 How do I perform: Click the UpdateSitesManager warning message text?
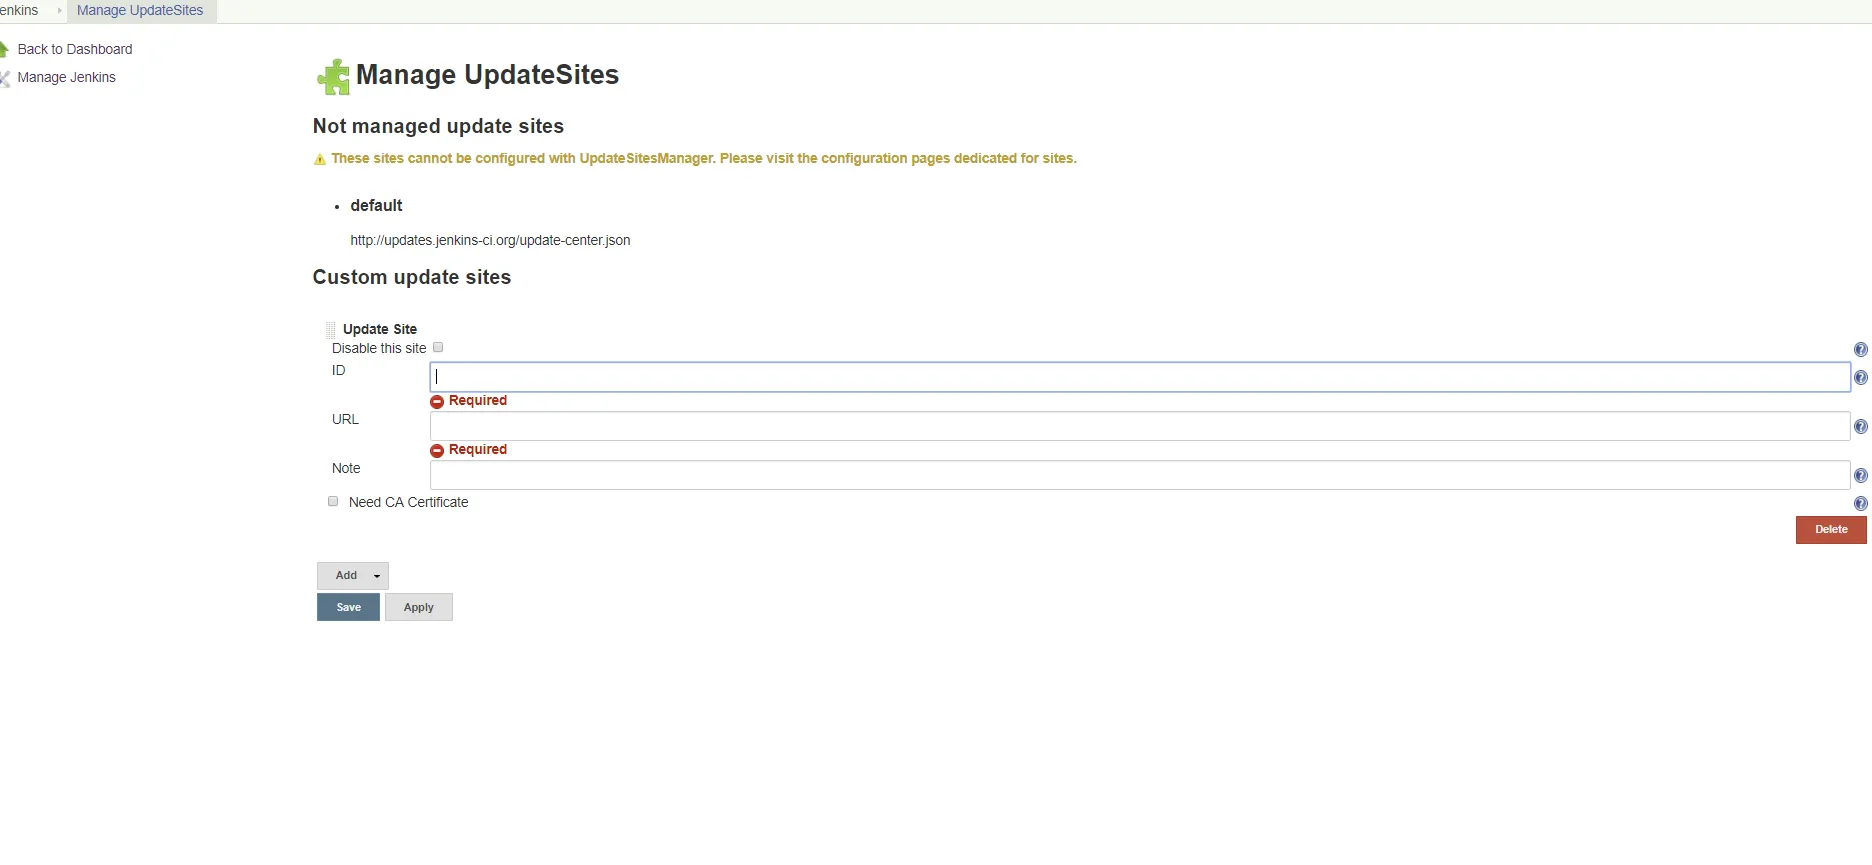[x=704, y=158]
